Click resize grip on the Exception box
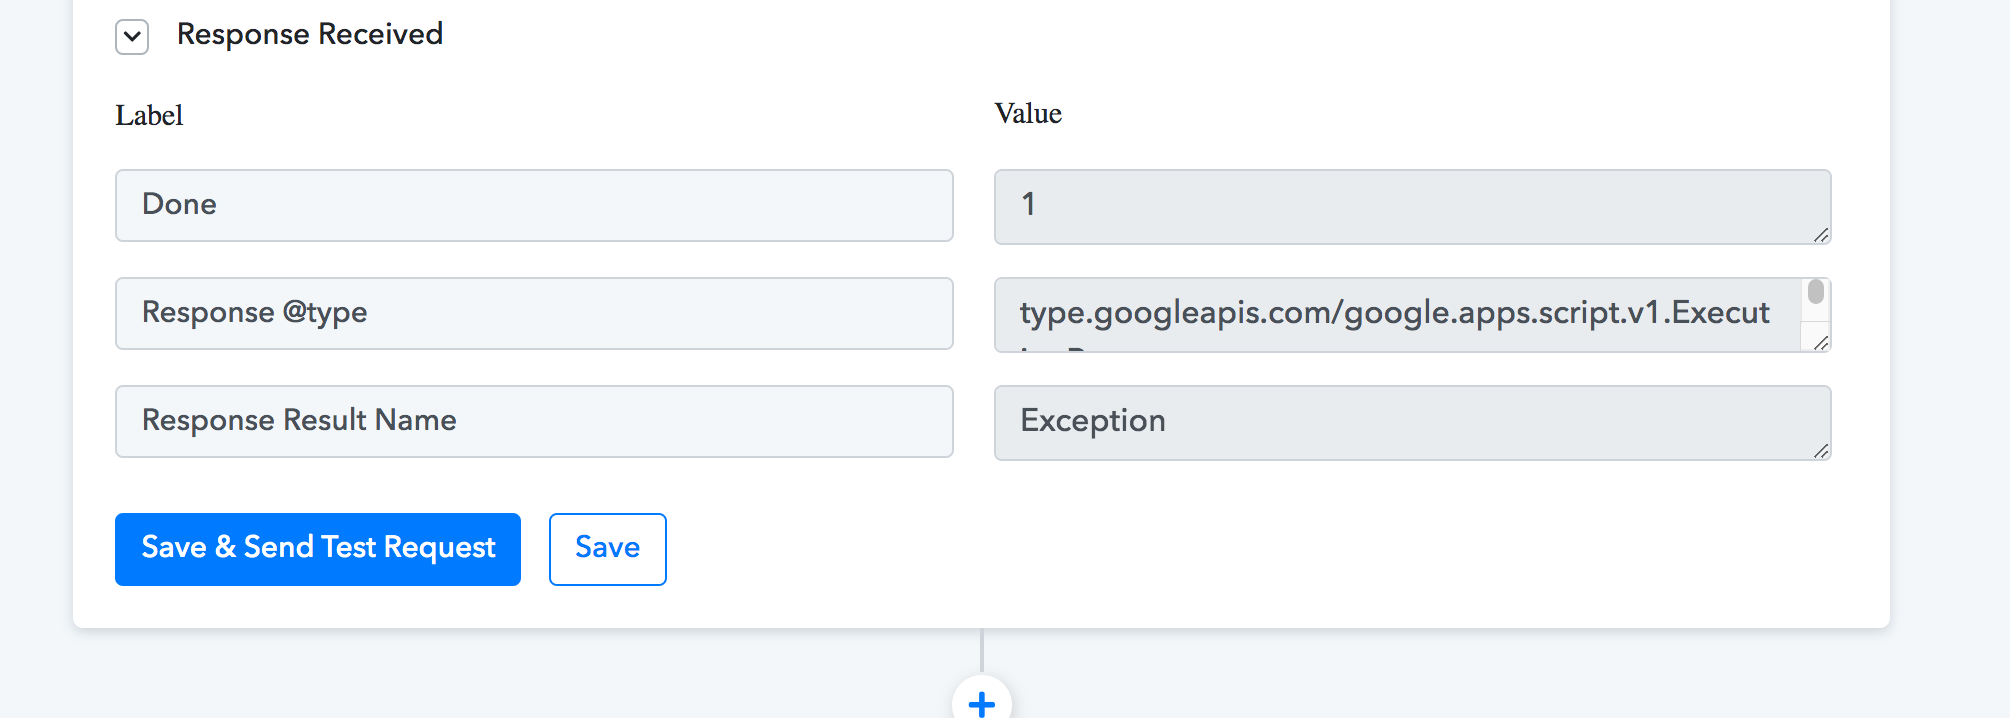The width and height of the screenshot is (2010, 718). 1821,451
